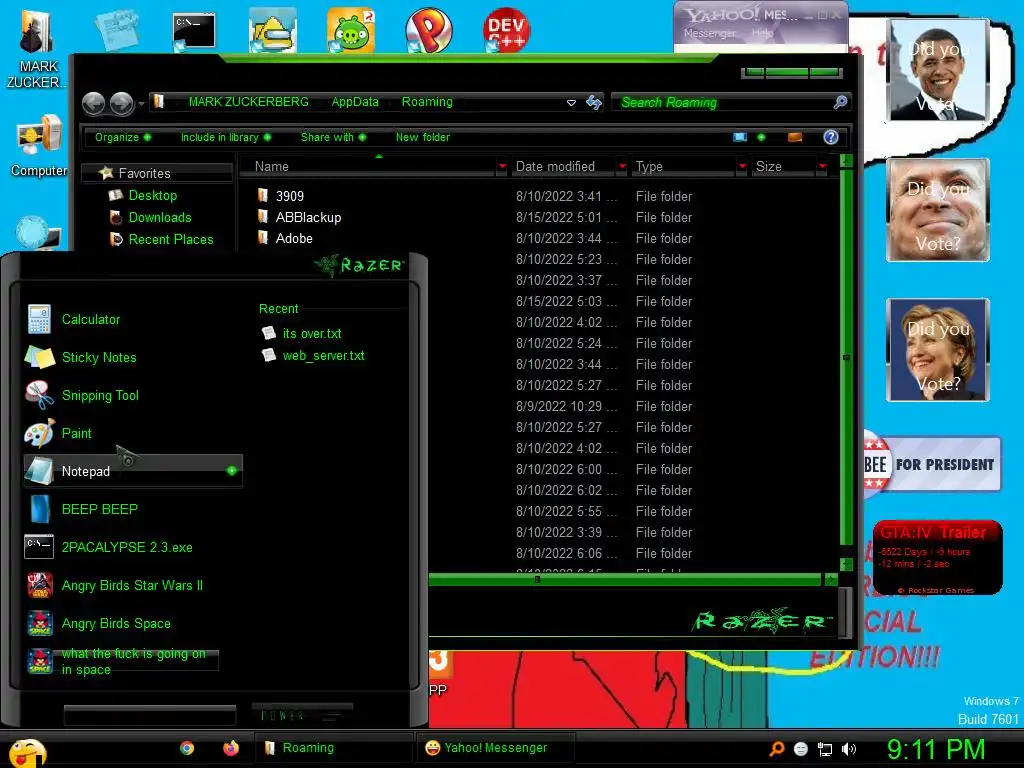
Task: Open Calculator from the start menu
Action: (x=90, y=319)
